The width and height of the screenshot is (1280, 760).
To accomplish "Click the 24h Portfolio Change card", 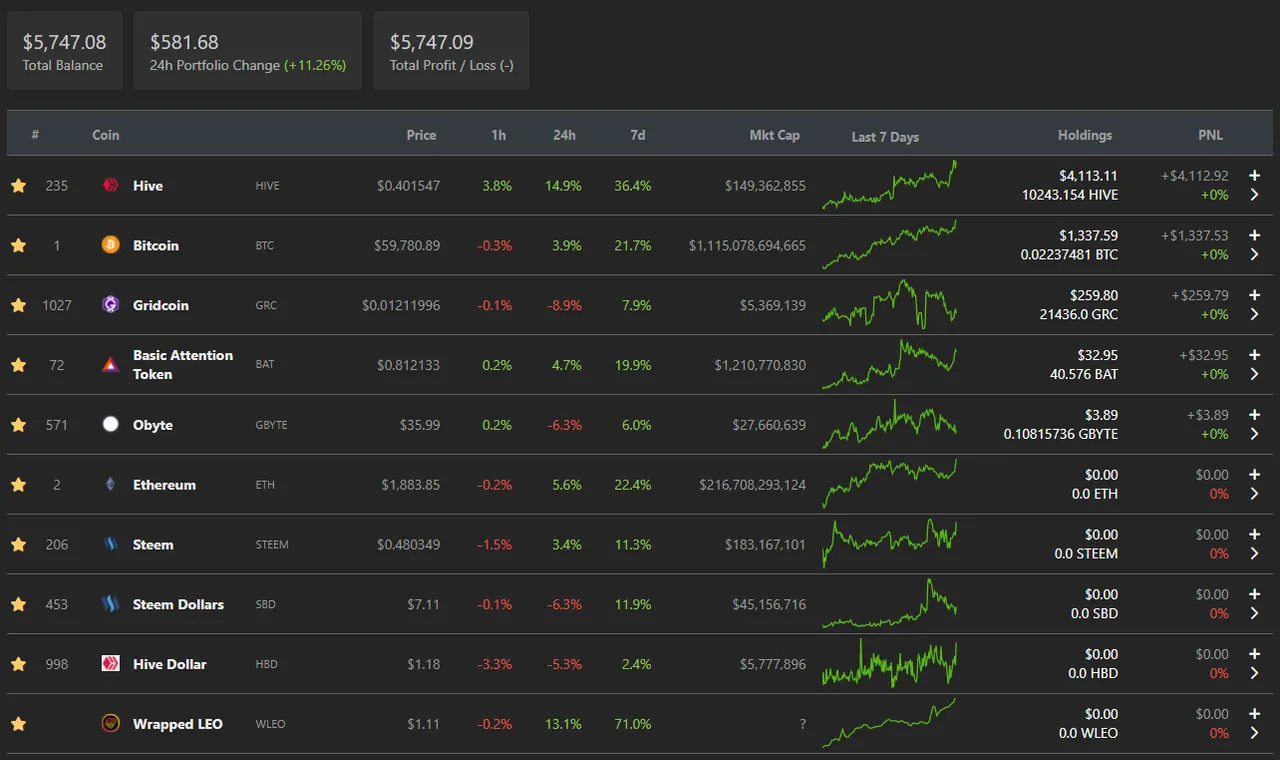I will click(247, 51).
